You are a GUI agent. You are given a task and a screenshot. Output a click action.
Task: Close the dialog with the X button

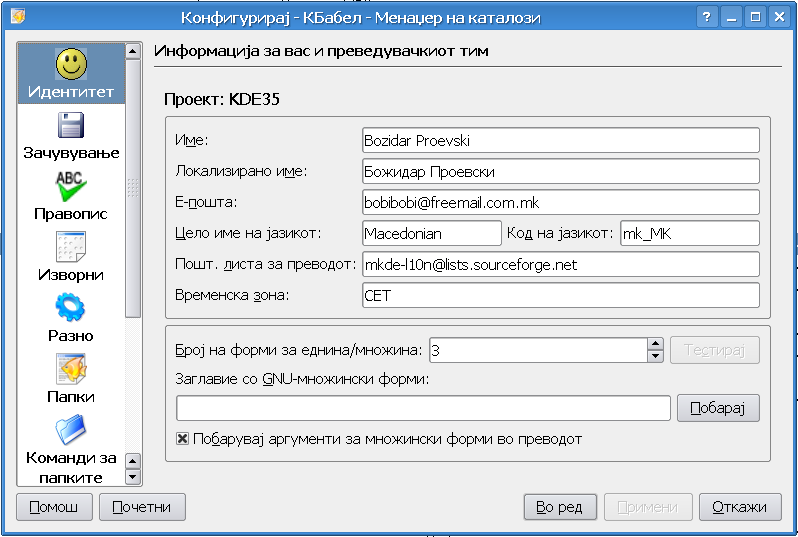[x=780, y=17]
